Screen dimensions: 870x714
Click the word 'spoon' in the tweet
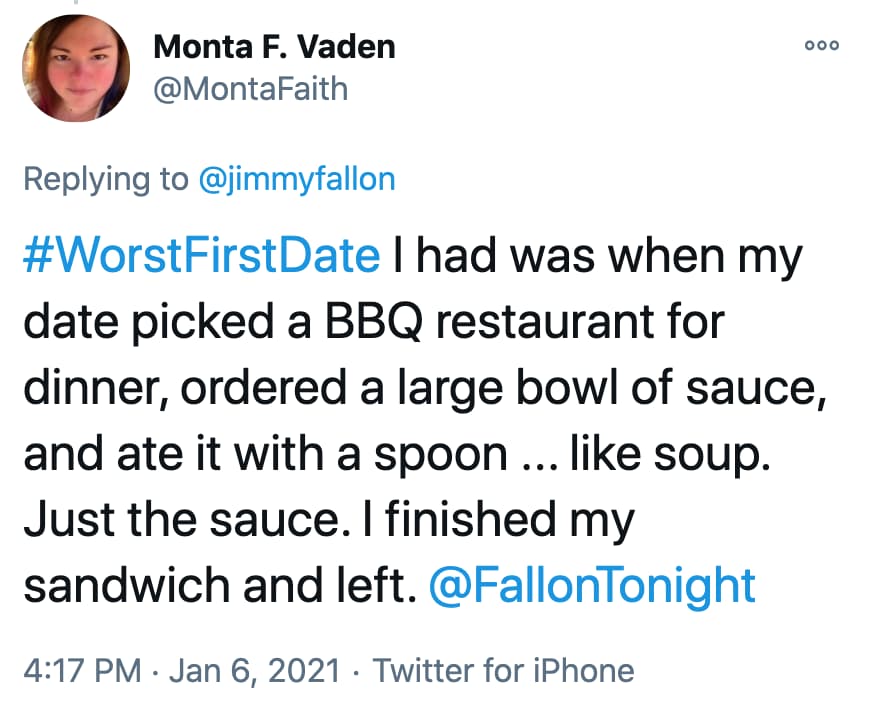tap(449, 454)
